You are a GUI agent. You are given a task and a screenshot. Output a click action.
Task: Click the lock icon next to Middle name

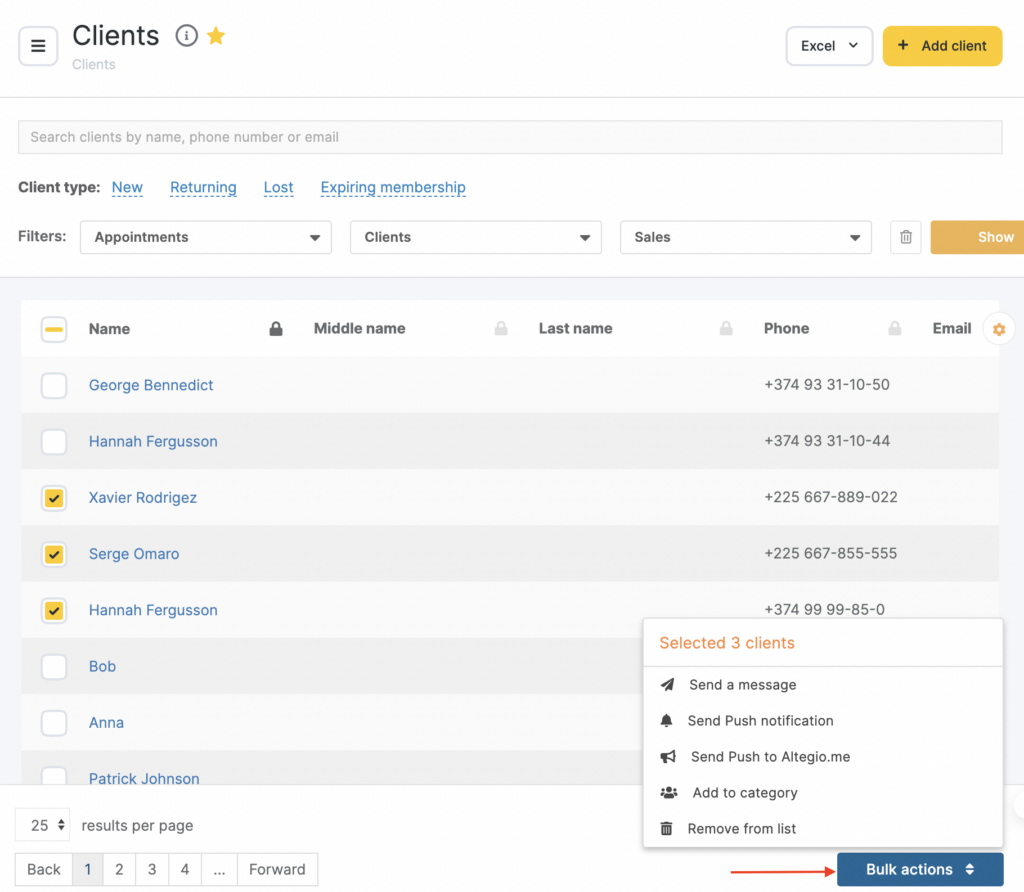pyautogui.click(x=501, y=329)
